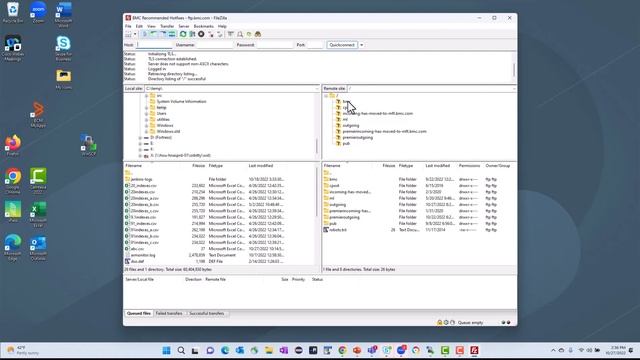Toggle transfer queue display
640x360 pixels.
[172, 34]
